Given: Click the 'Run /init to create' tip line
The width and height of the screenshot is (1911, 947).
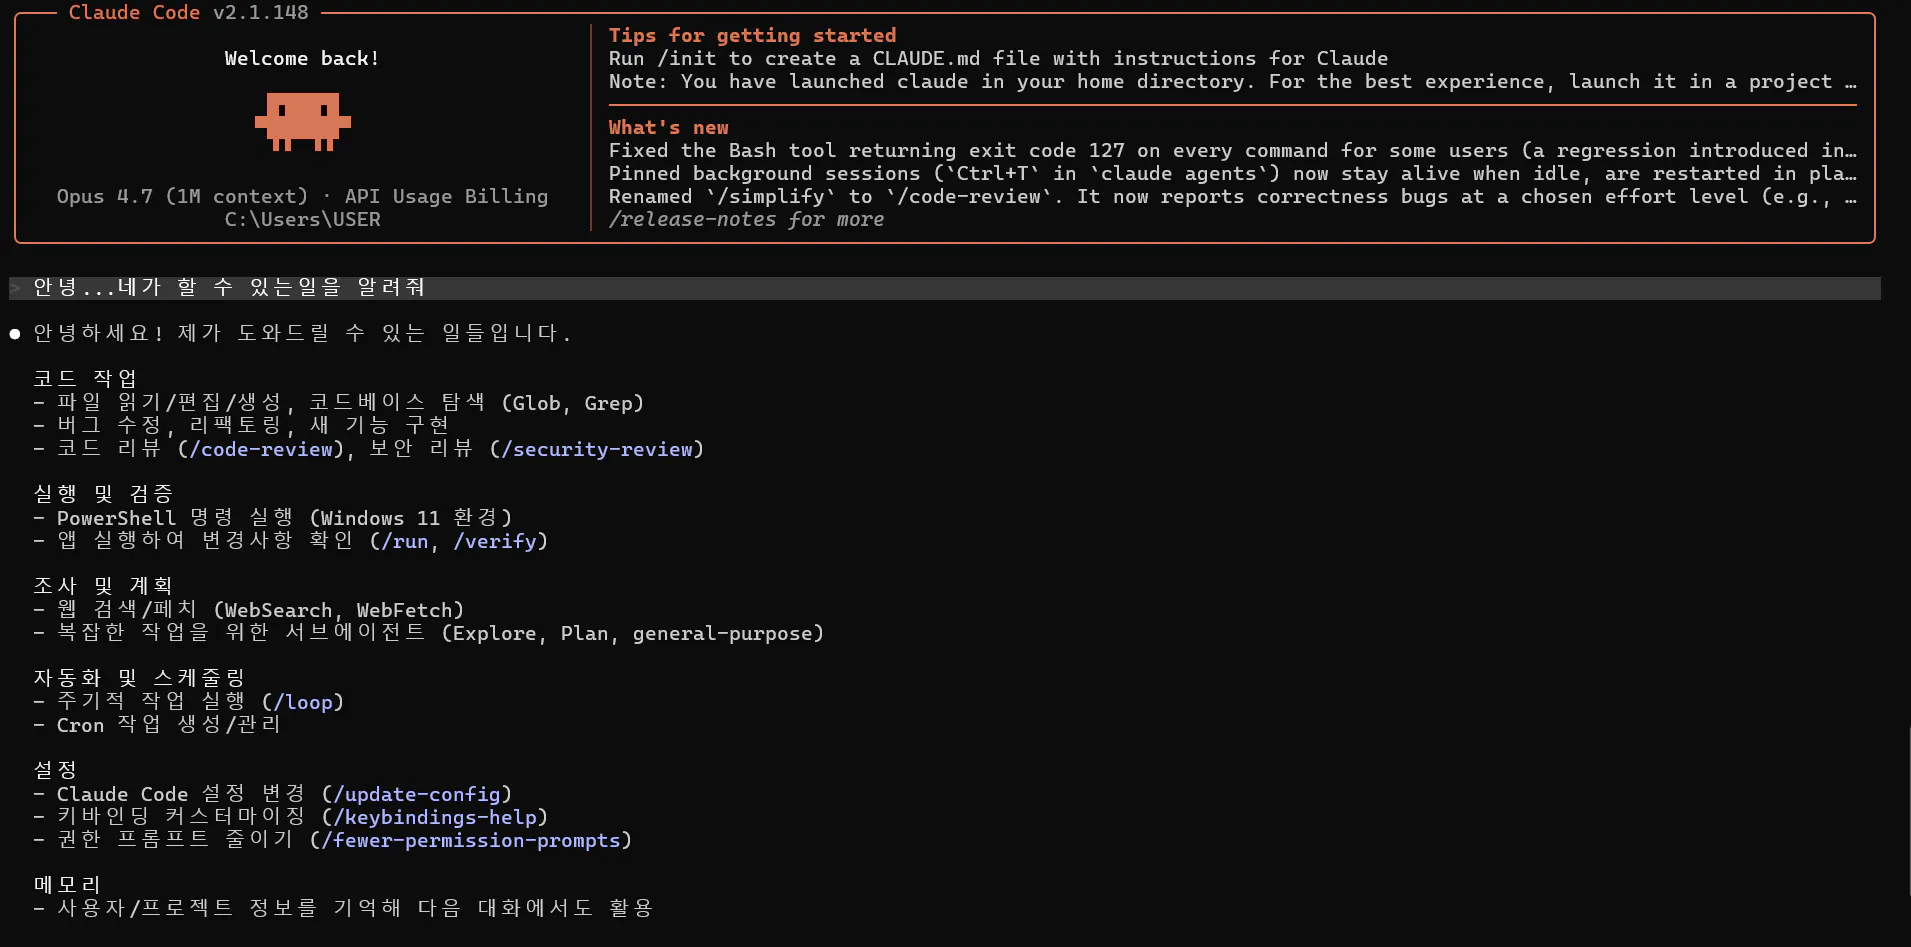Looking at the screenshot, I should pyautogui.click(x=998, y=58).
